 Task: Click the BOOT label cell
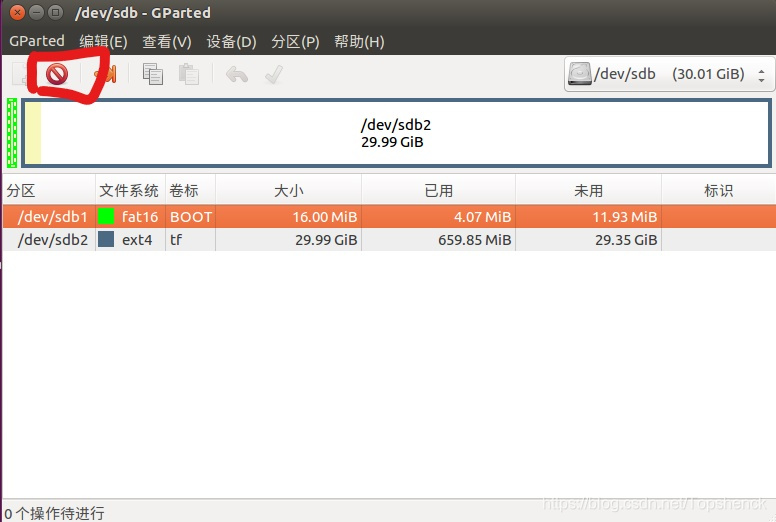(191, 217)
